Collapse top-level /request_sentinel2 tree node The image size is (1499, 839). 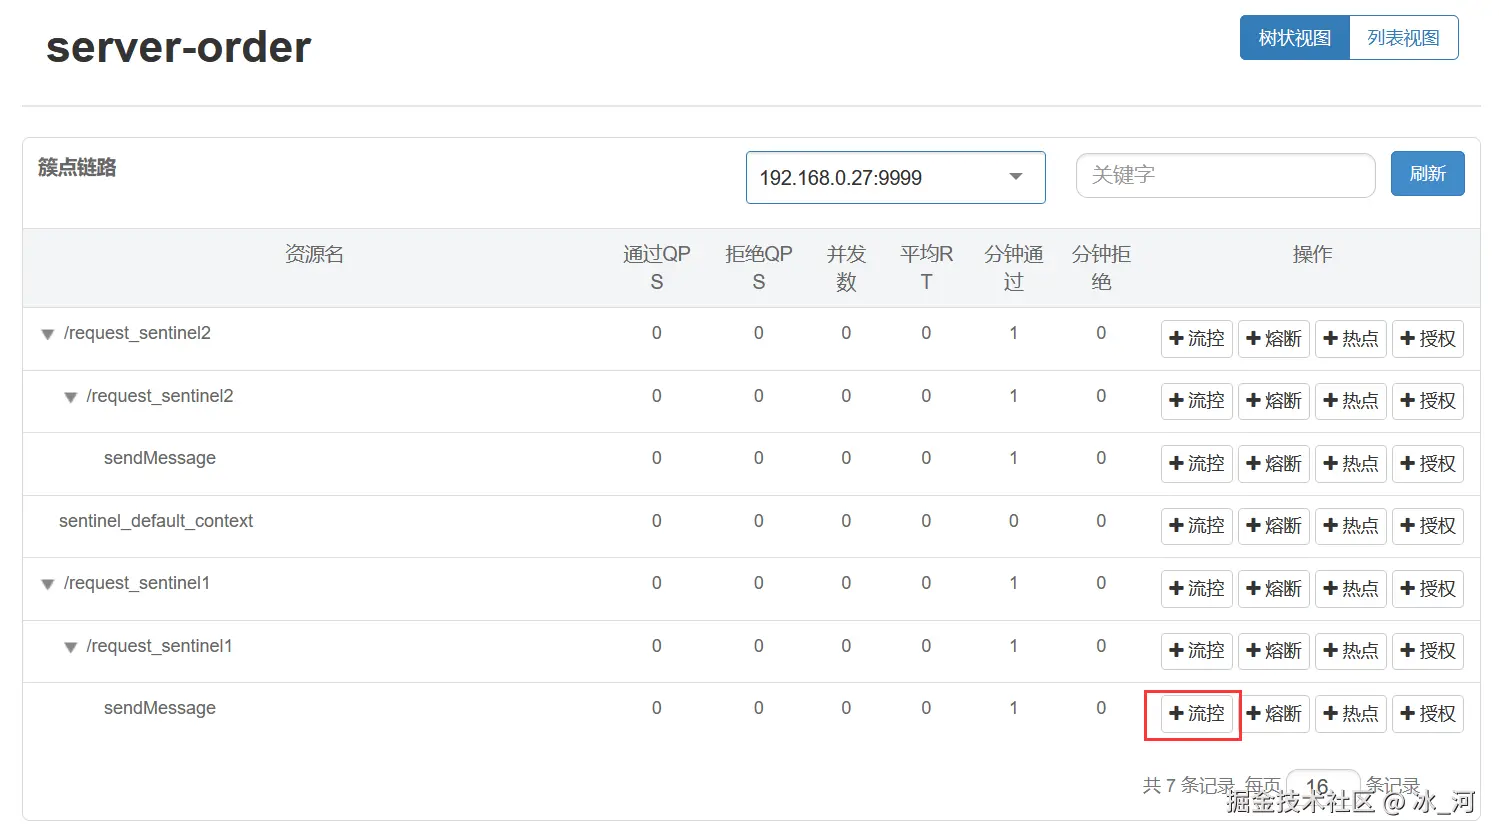[x=47, y=334]
